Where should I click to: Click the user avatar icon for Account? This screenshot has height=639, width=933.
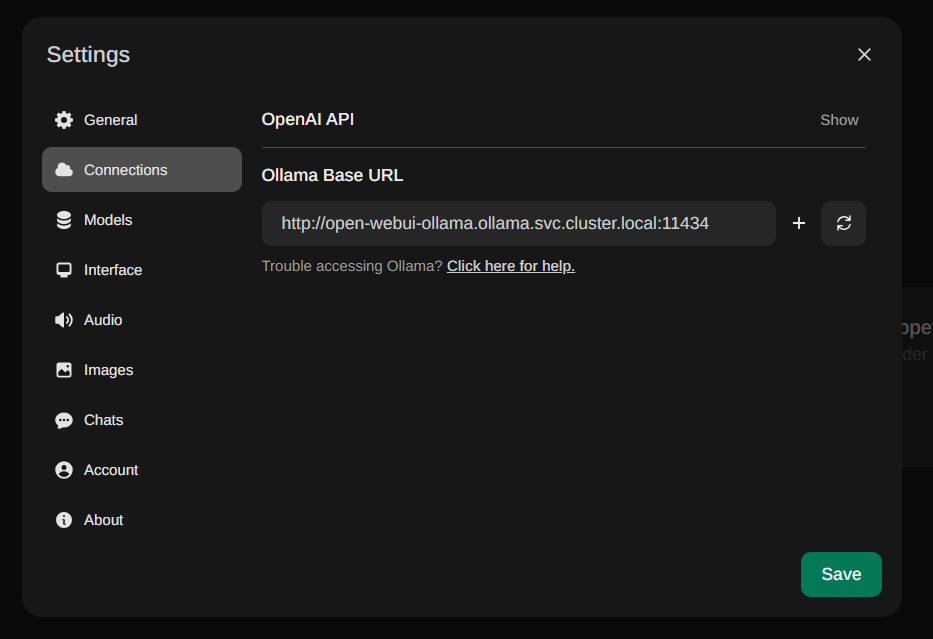[x=64, y=470]
